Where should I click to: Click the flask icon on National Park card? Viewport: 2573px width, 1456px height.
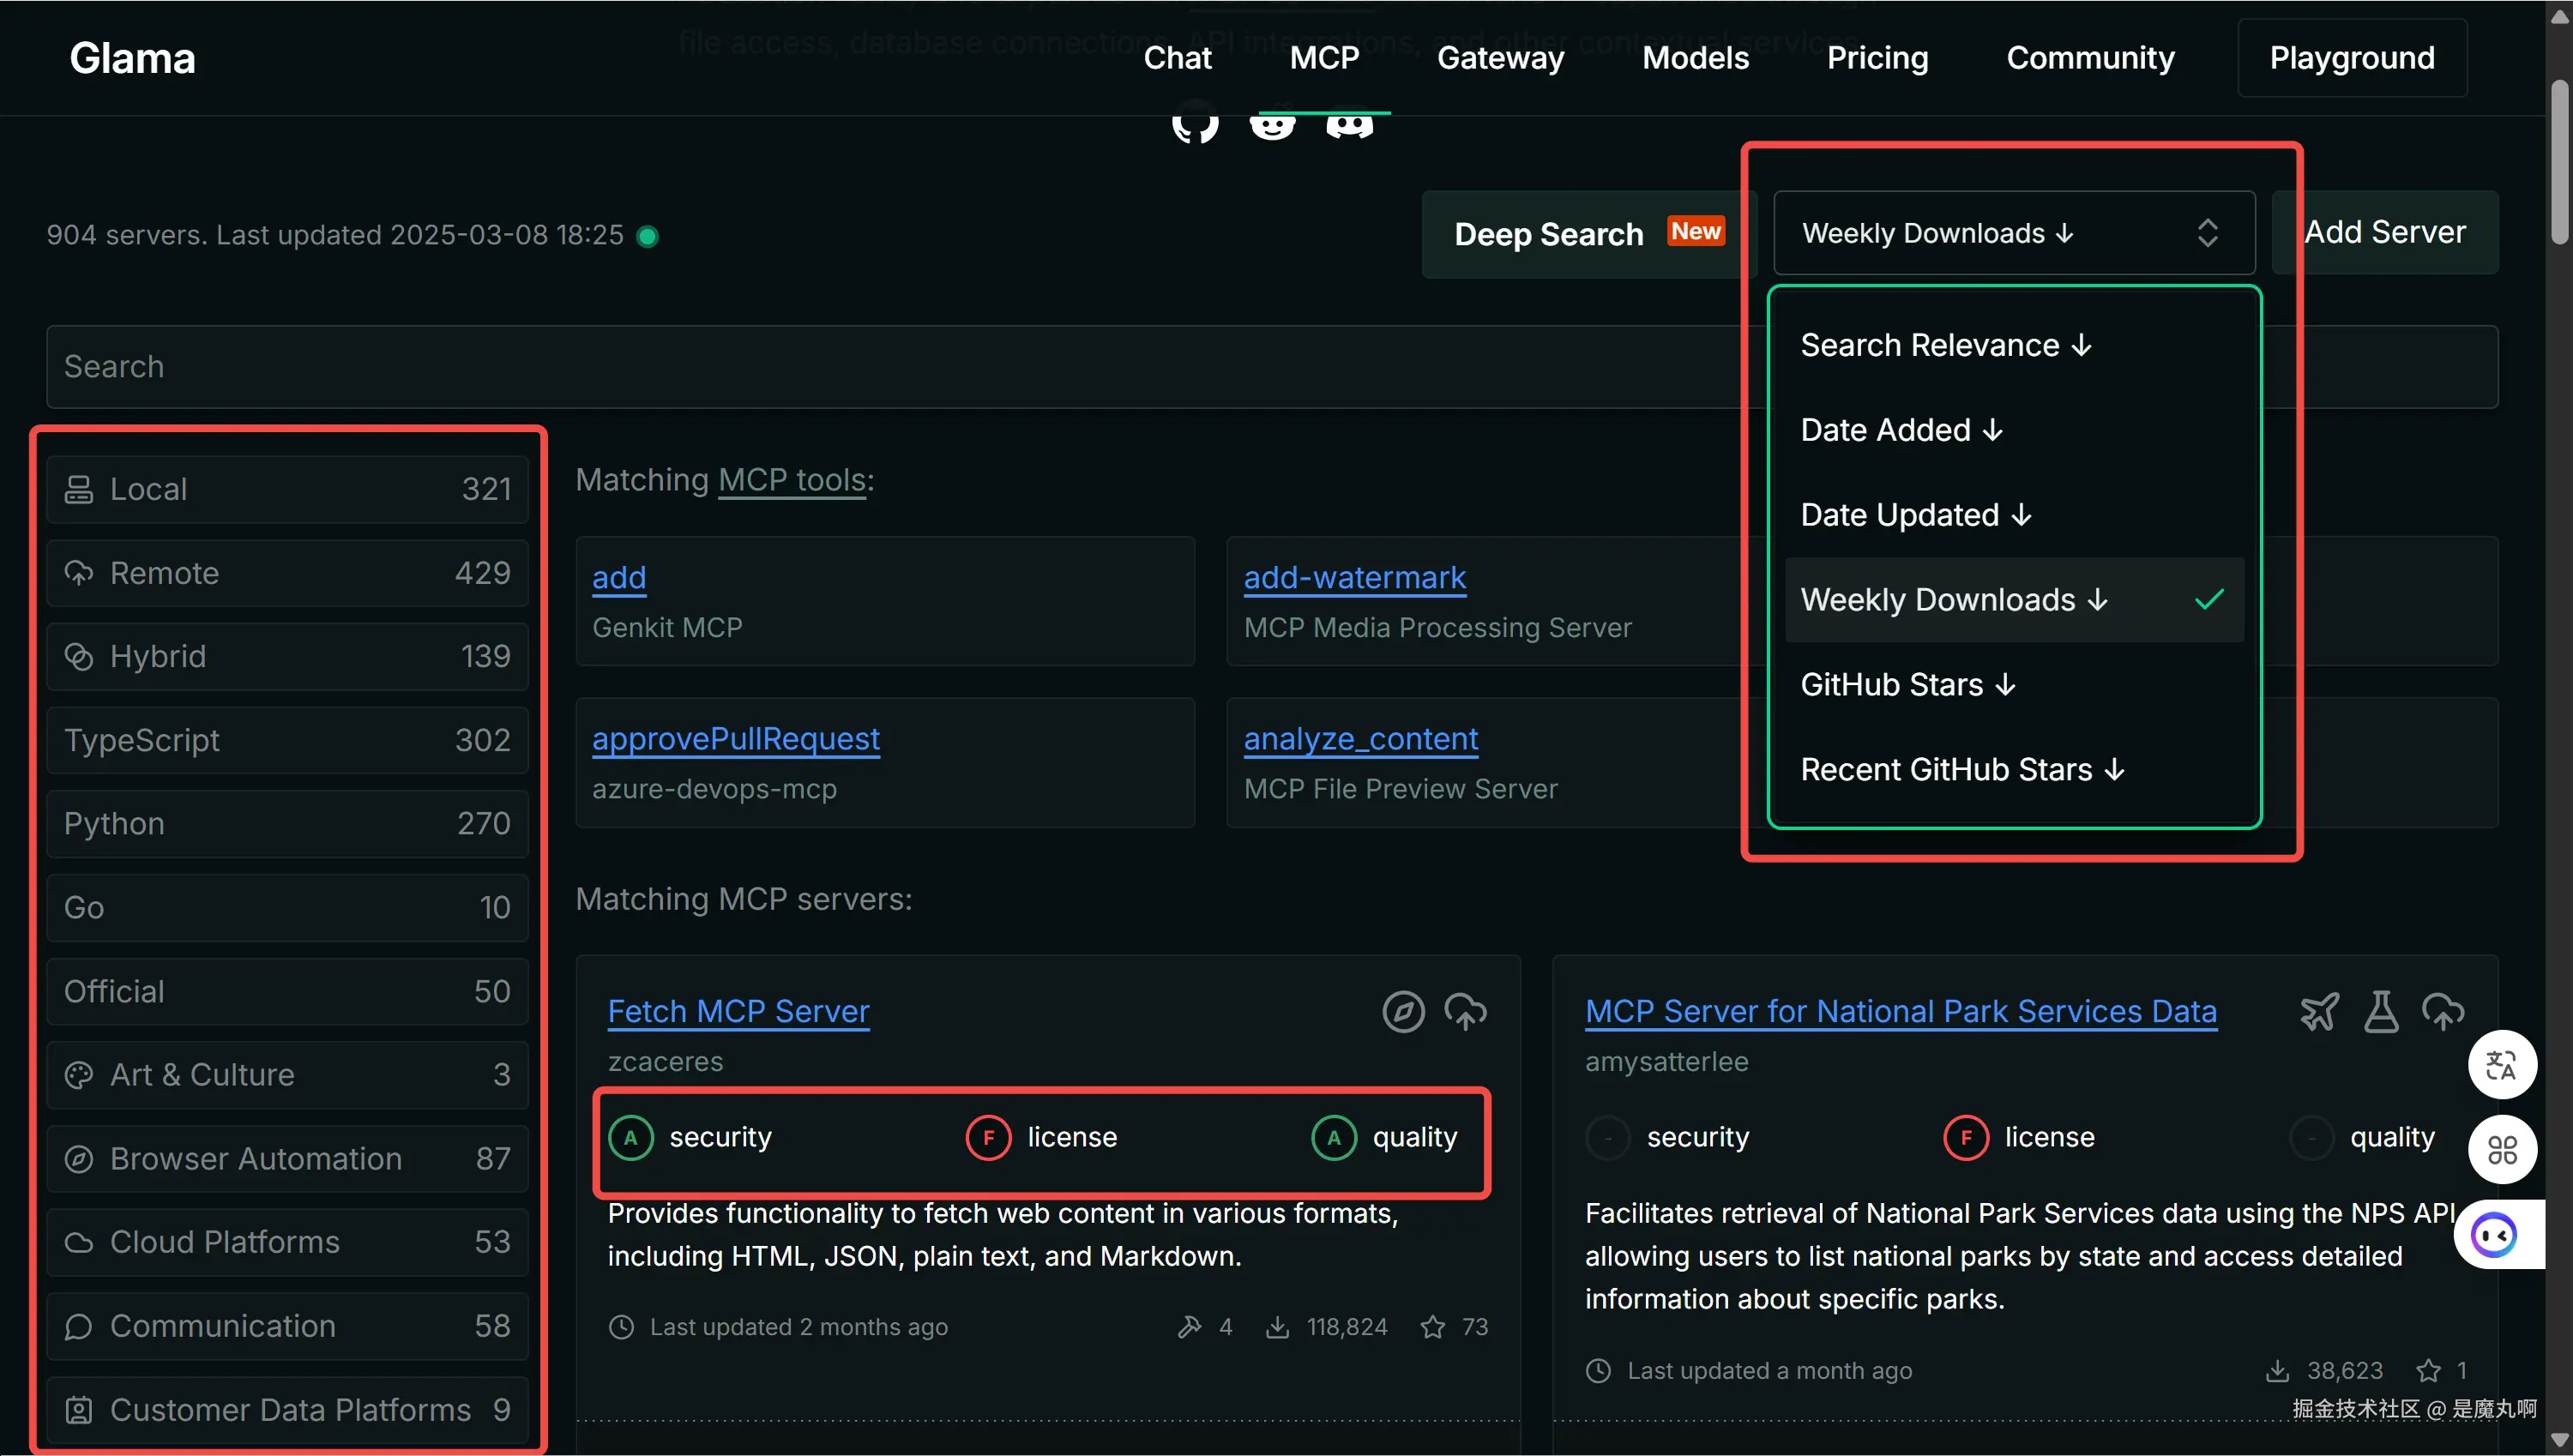pyautogui.click(x=2381, y=1012)
